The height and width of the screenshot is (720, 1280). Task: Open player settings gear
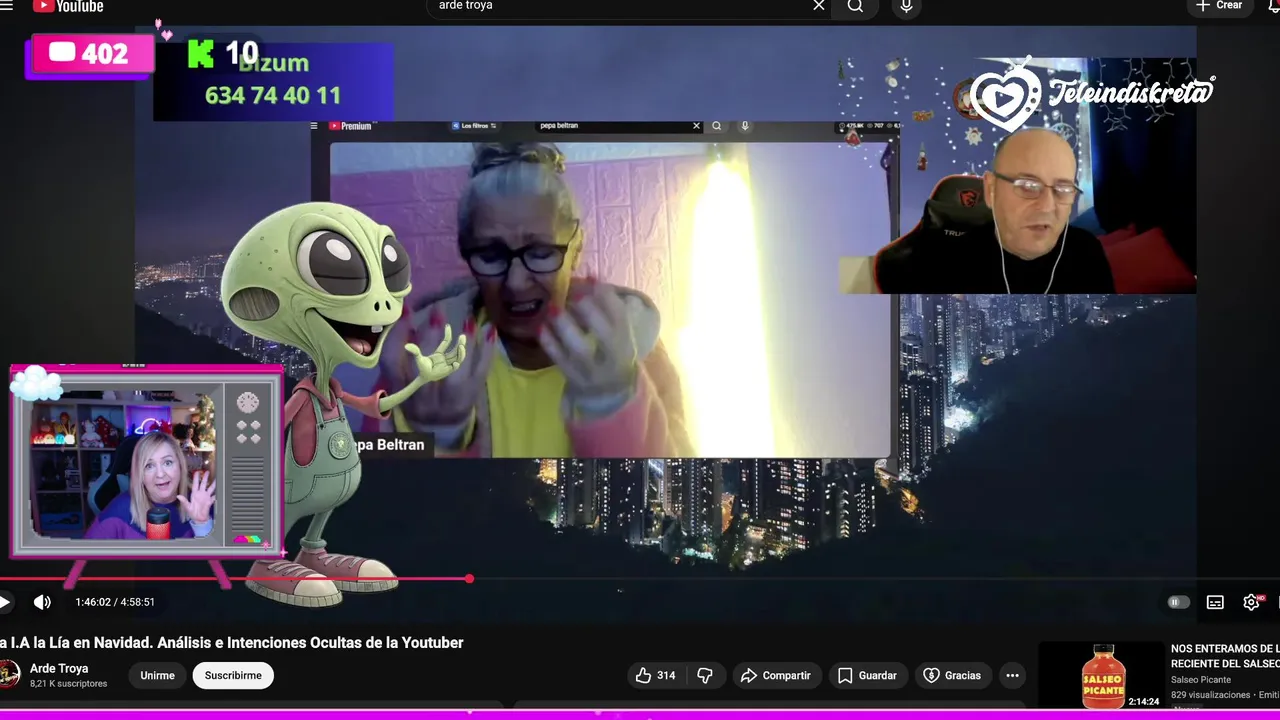pos(1252,602)
